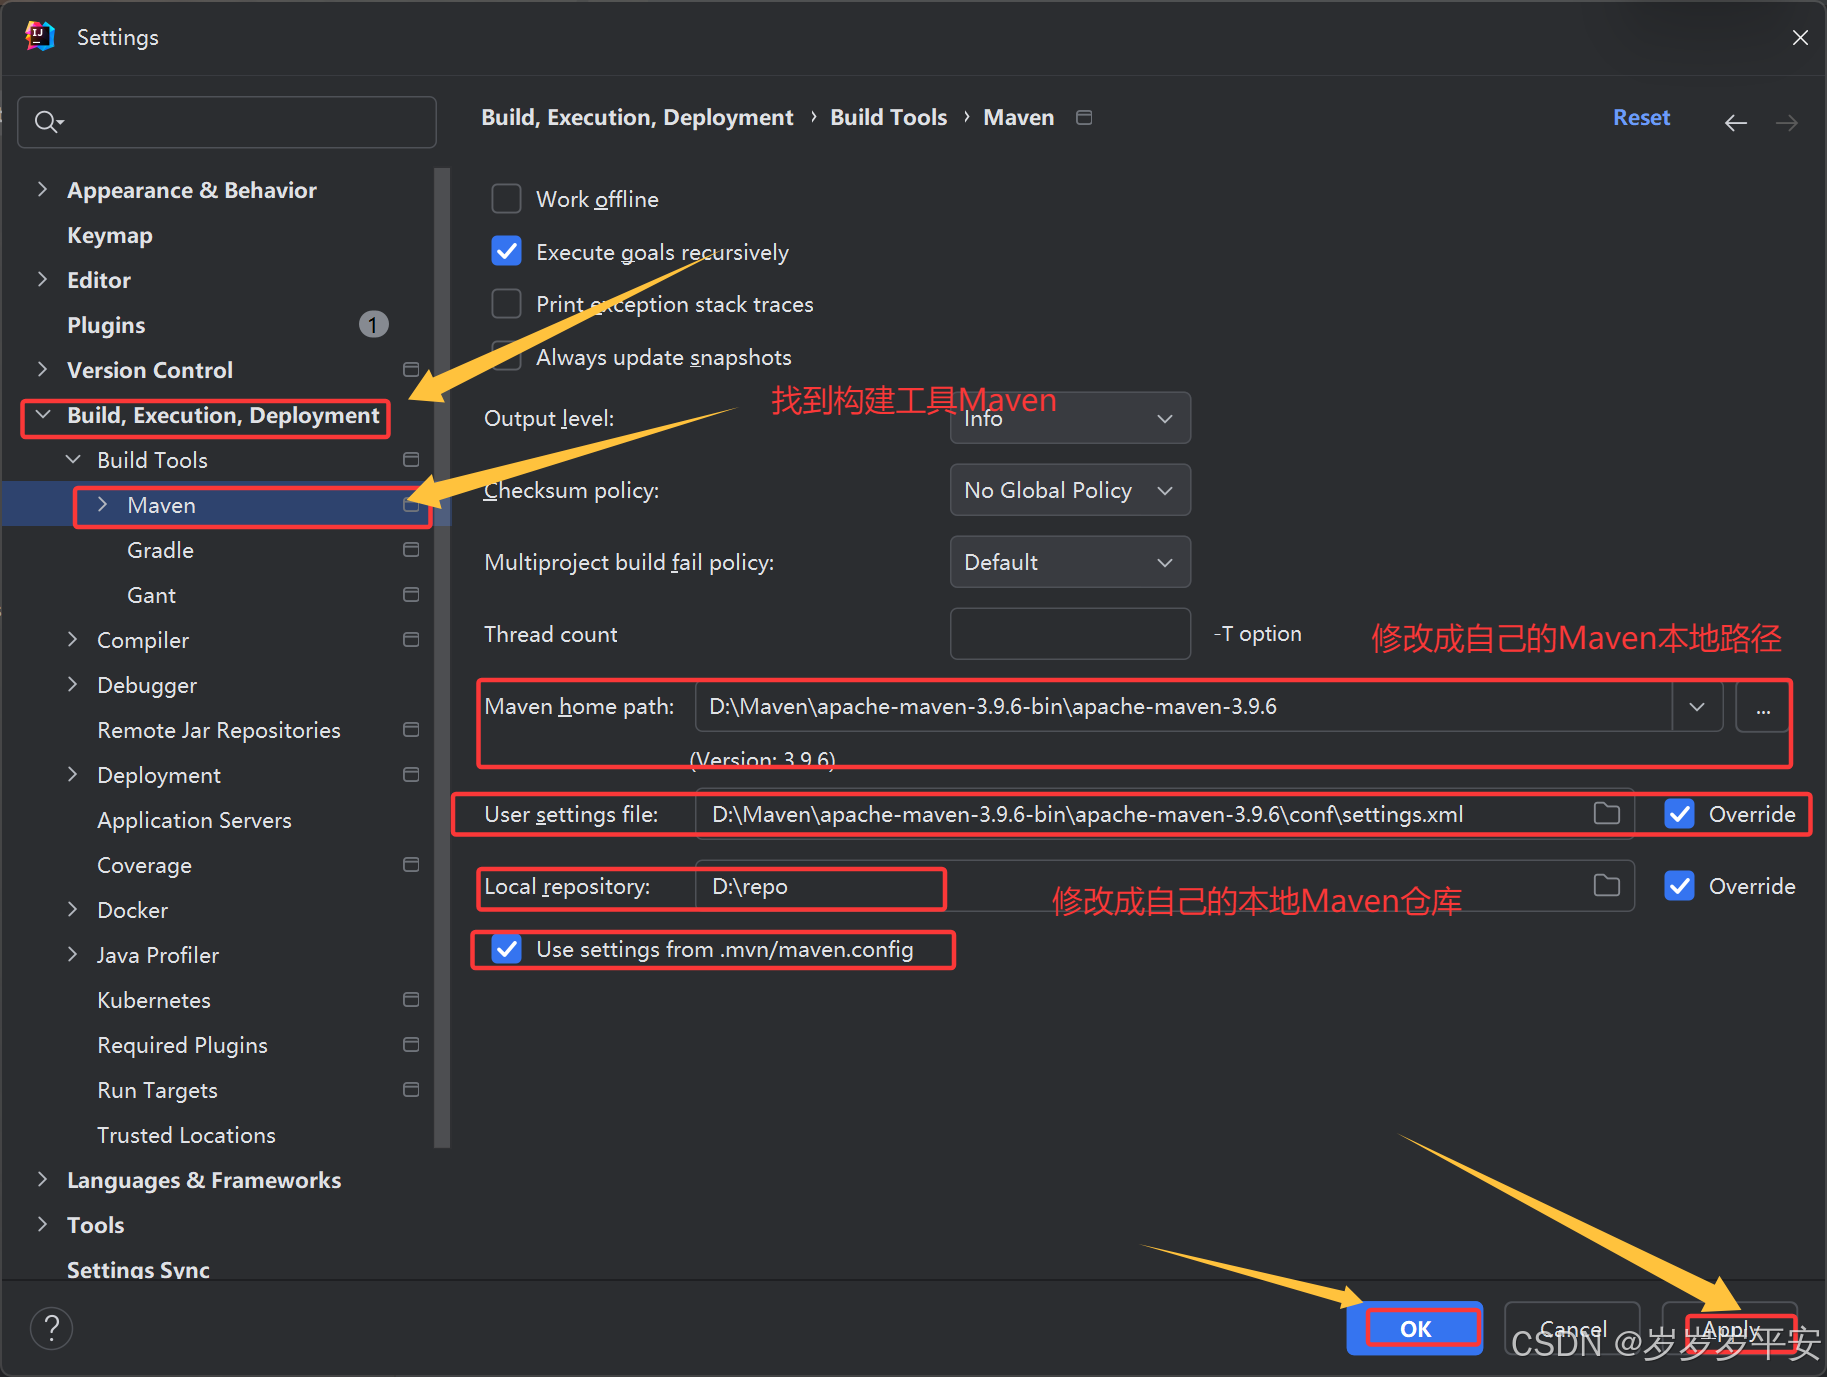Expand Languages & Frameworks section

[42, 1179]
